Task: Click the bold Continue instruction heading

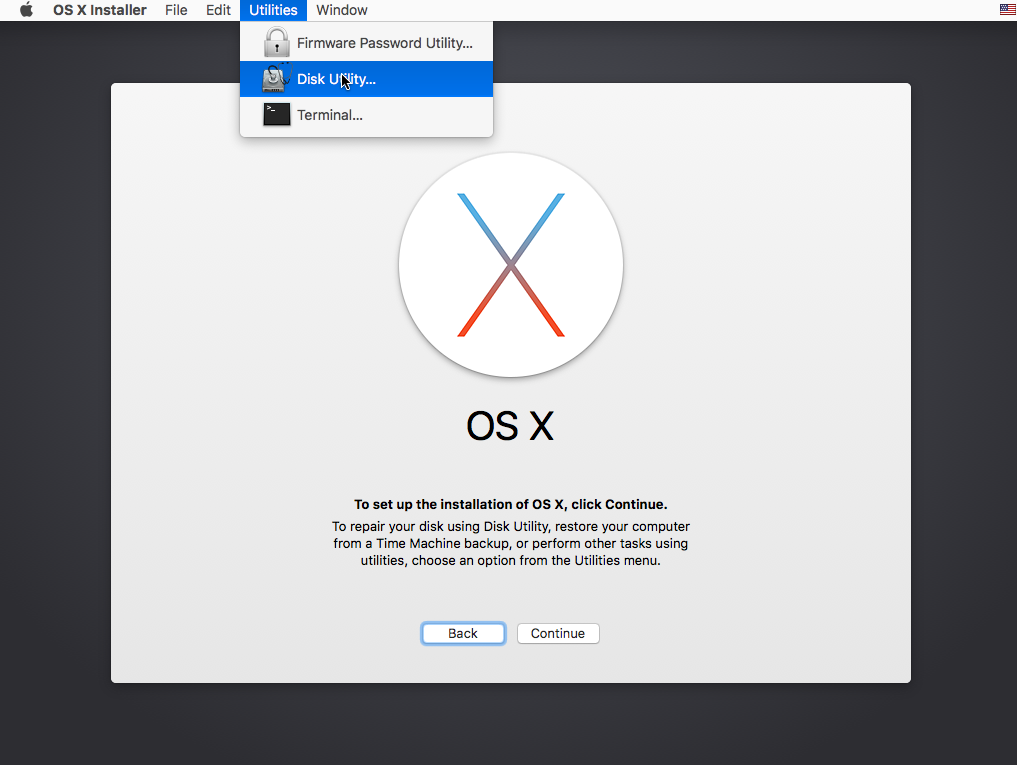Action: [510, 504]
